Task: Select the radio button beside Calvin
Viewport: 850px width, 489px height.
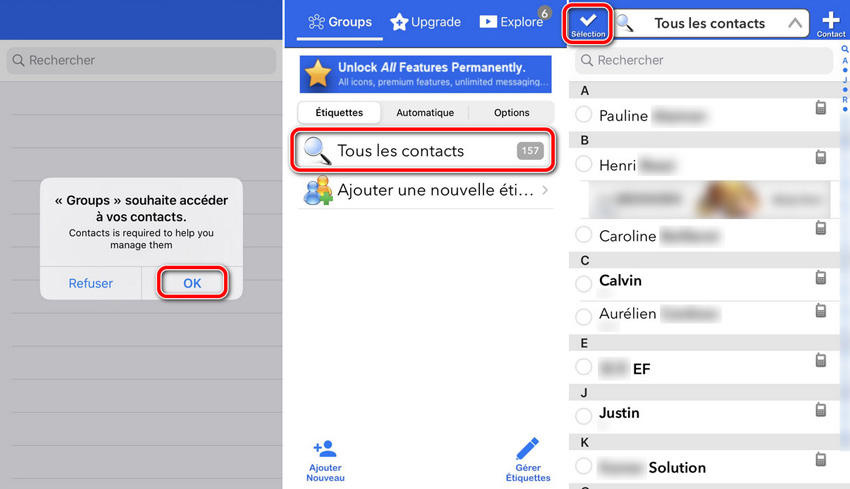Action: point(584,284)
